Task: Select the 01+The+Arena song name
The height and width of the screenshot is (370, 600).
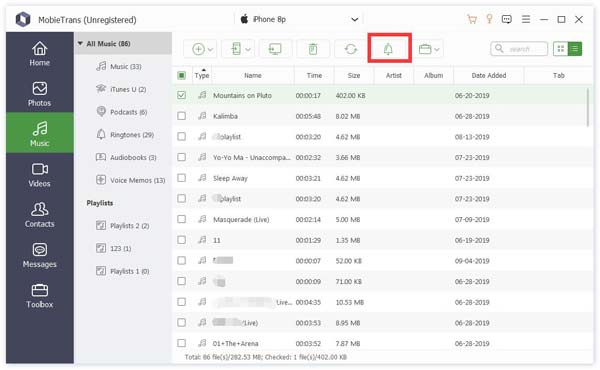Action: tap(235, 343)
